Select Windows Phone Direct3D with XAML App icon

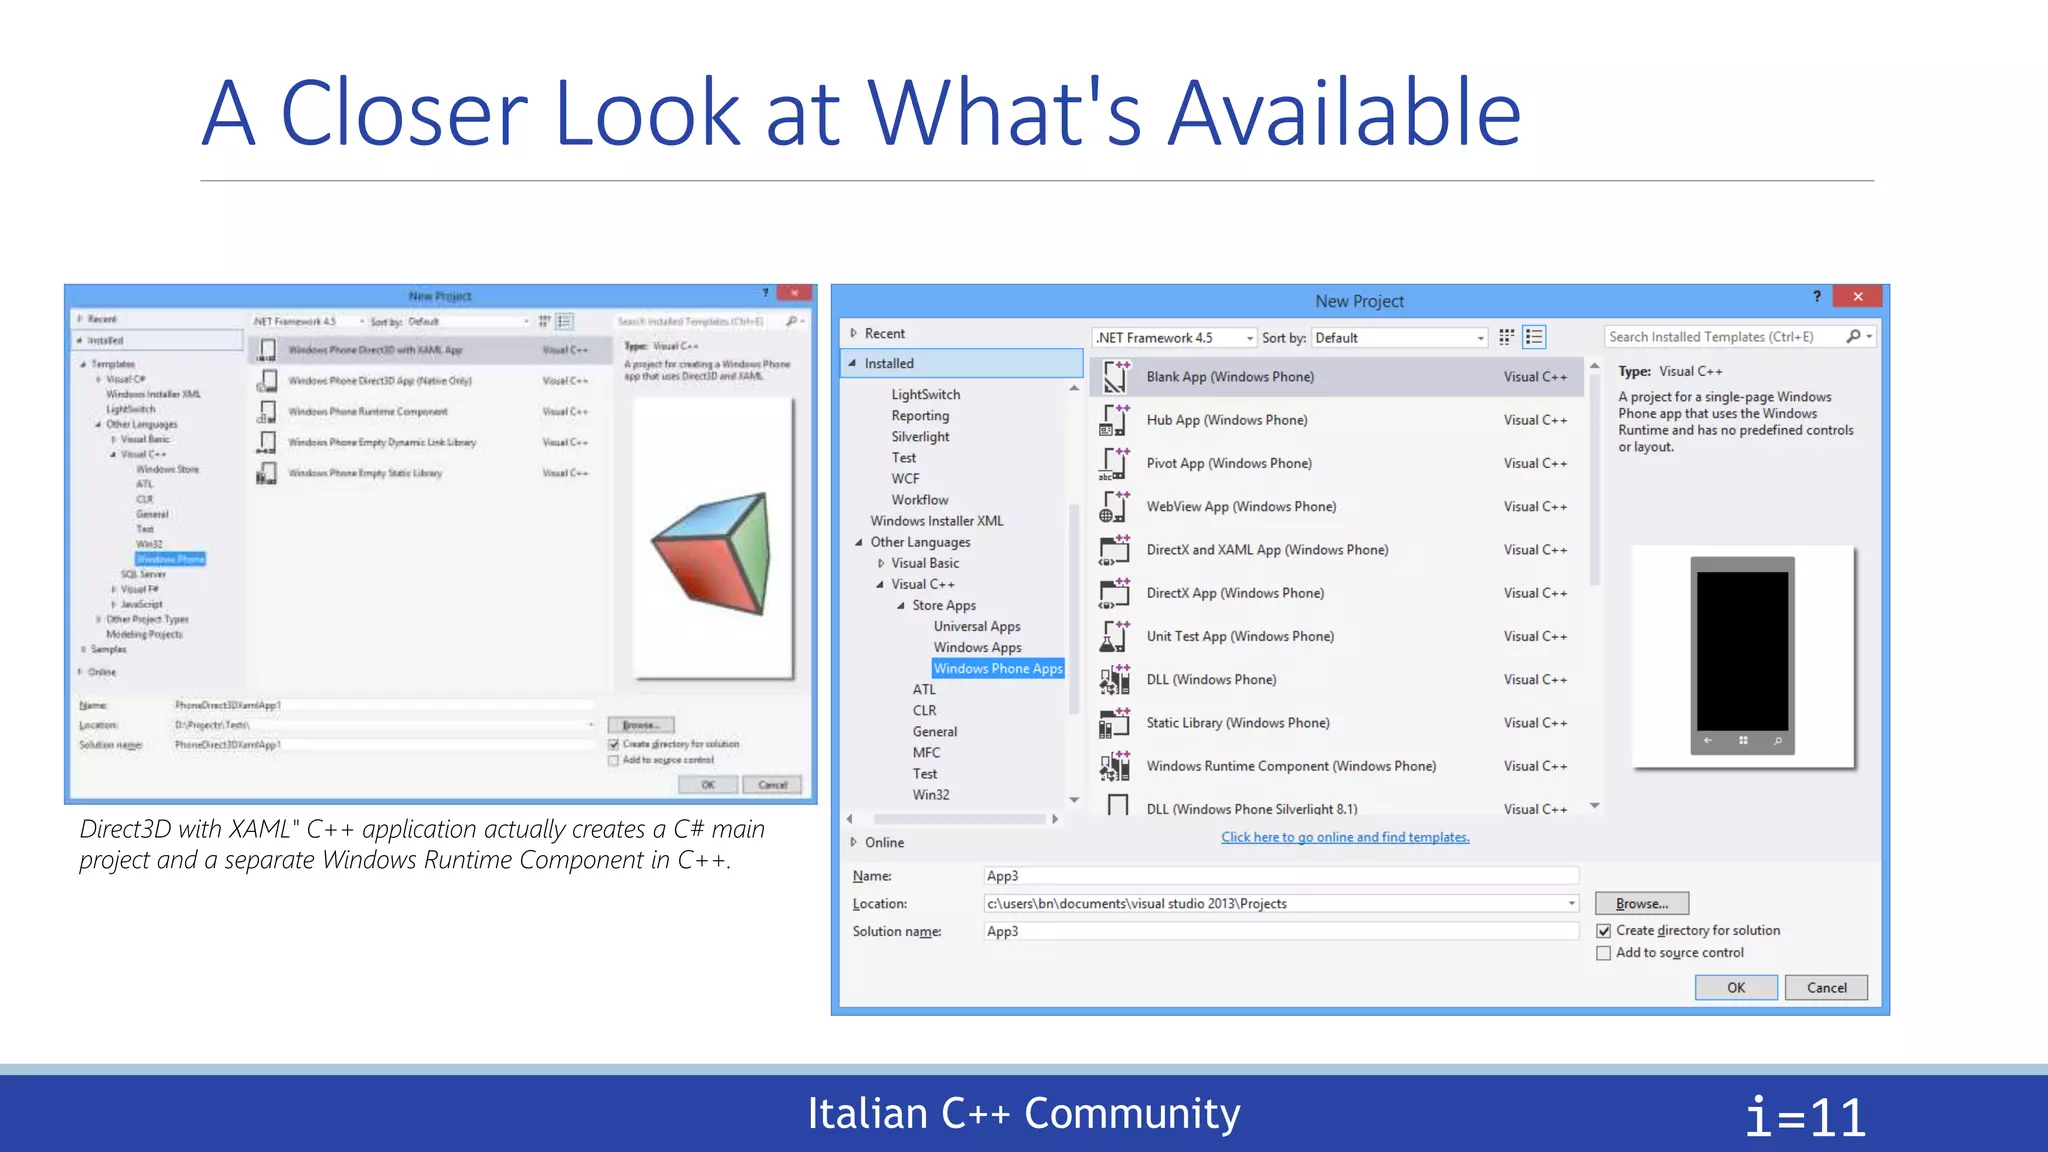pos(267,350)
